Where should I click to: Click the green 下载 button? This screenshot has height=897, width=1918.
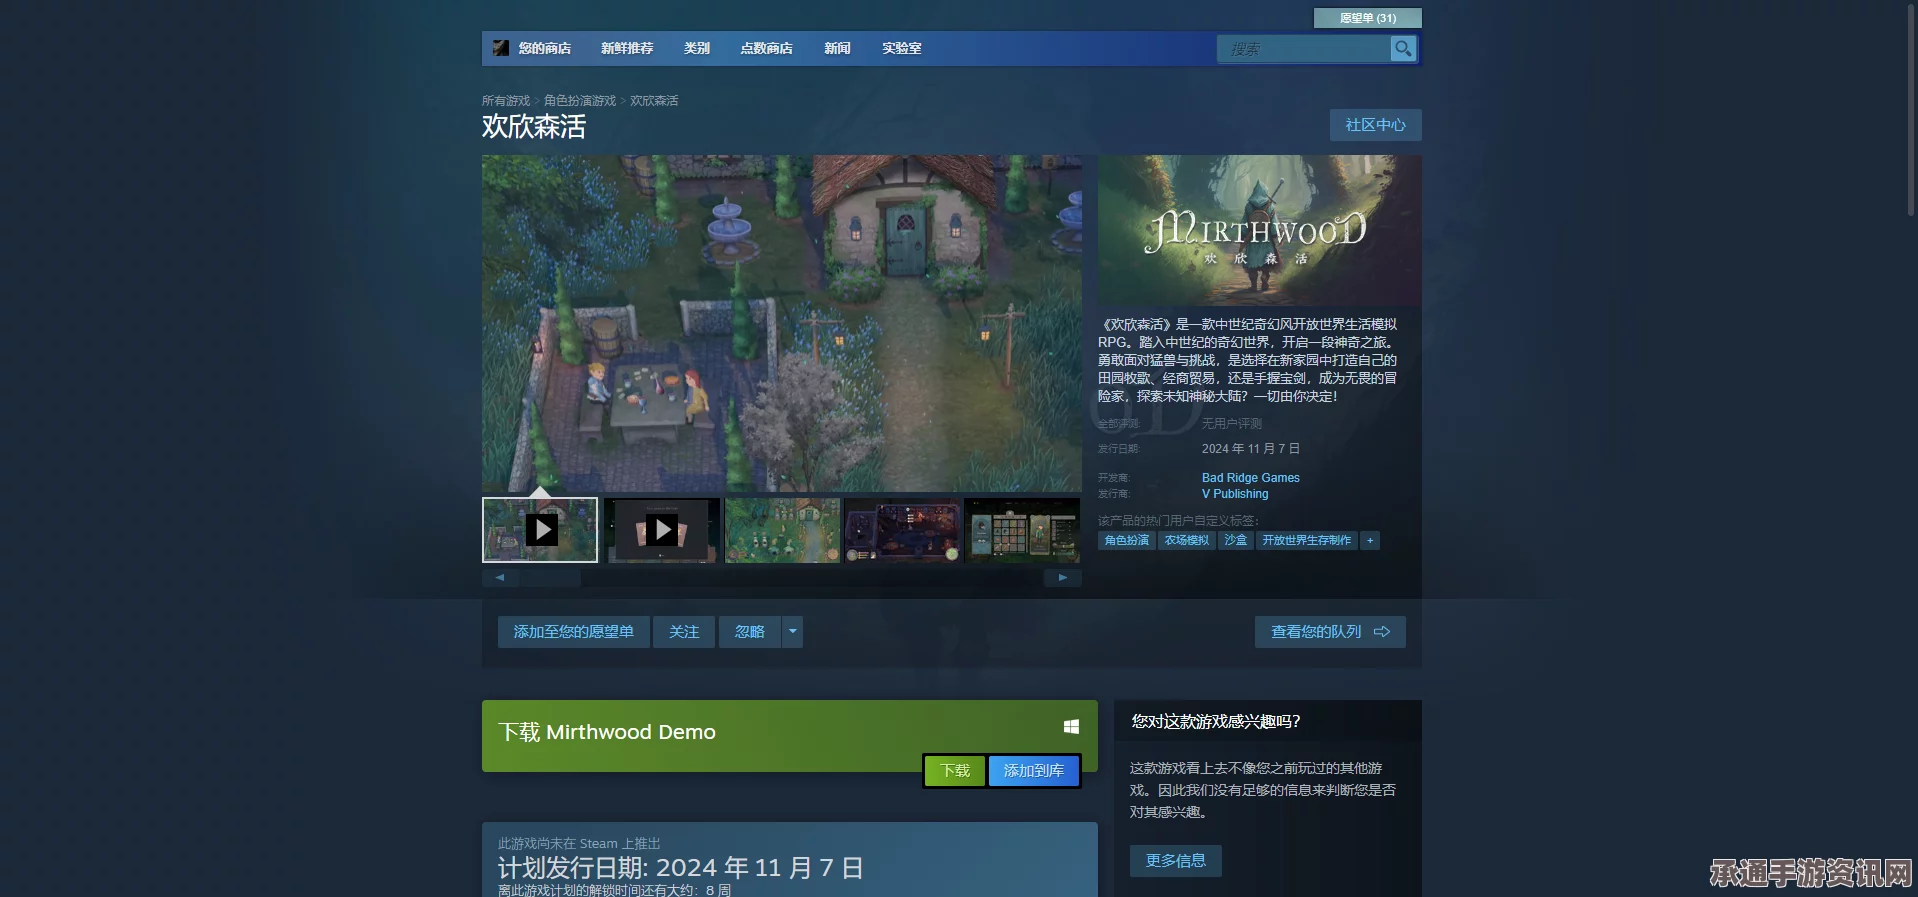(955, 771)
